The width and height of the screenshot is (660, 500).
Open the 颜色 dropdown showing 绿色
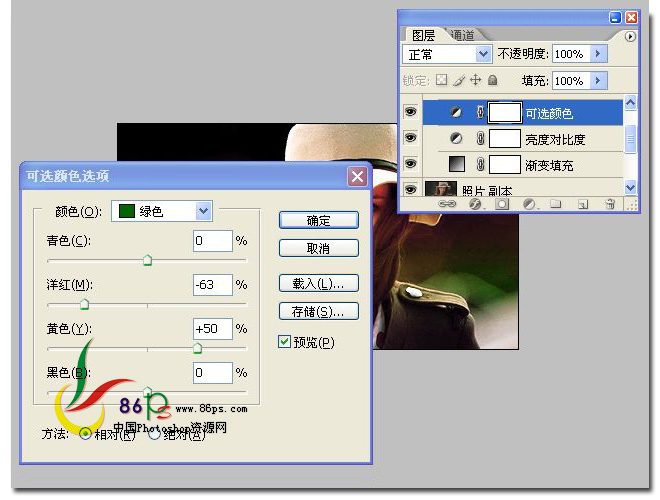pos(162,211)
